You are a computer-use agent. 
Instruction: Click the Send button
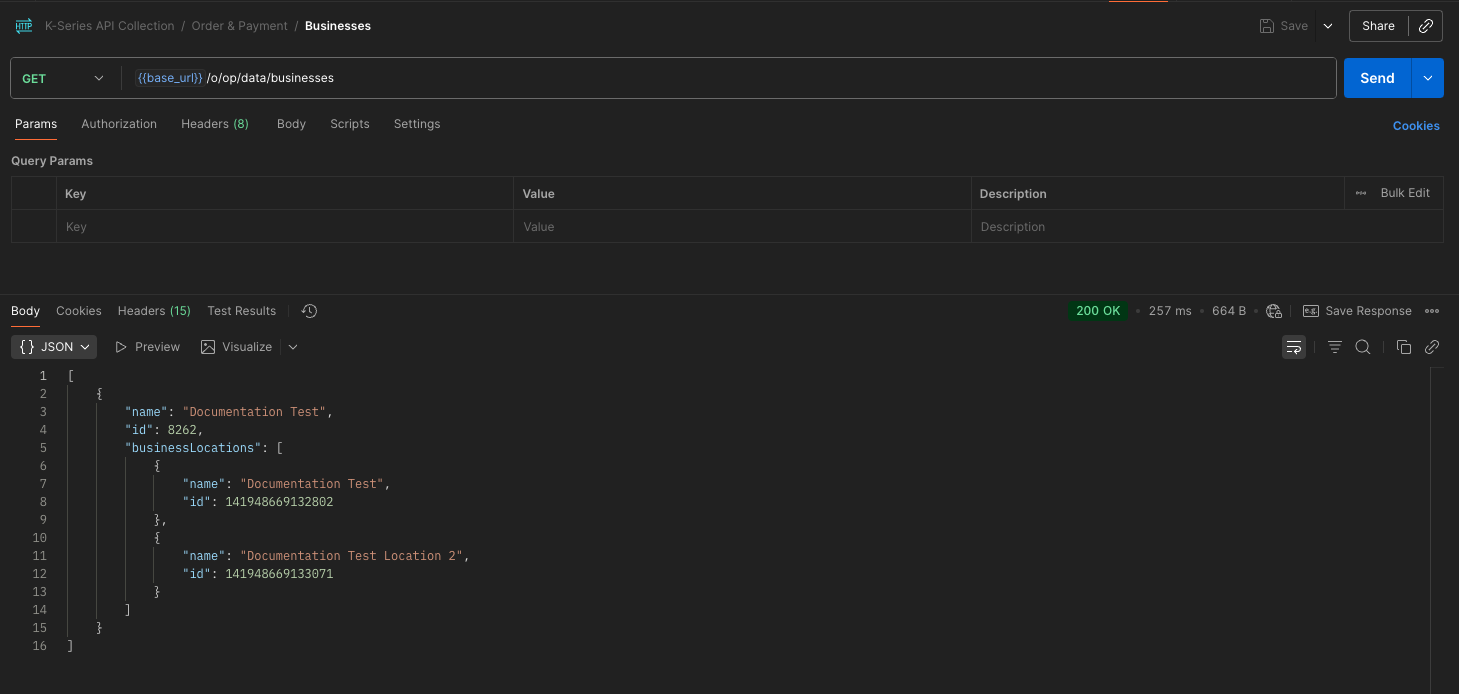[1376, 77]
